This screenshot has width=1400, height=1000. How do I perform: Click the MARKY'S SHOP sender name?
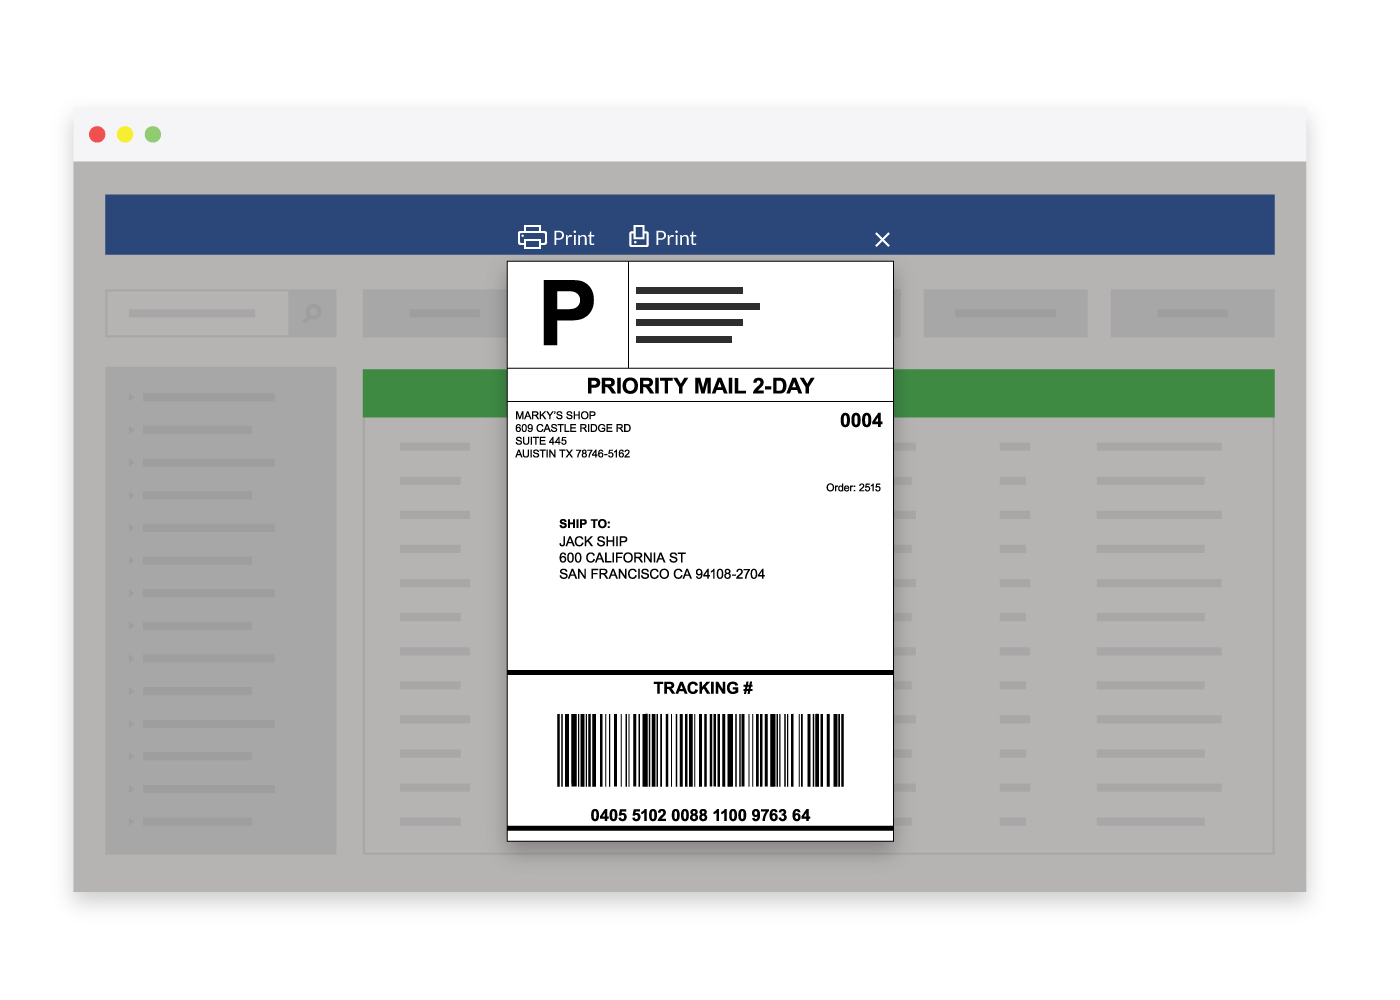[x=555, y=415]
